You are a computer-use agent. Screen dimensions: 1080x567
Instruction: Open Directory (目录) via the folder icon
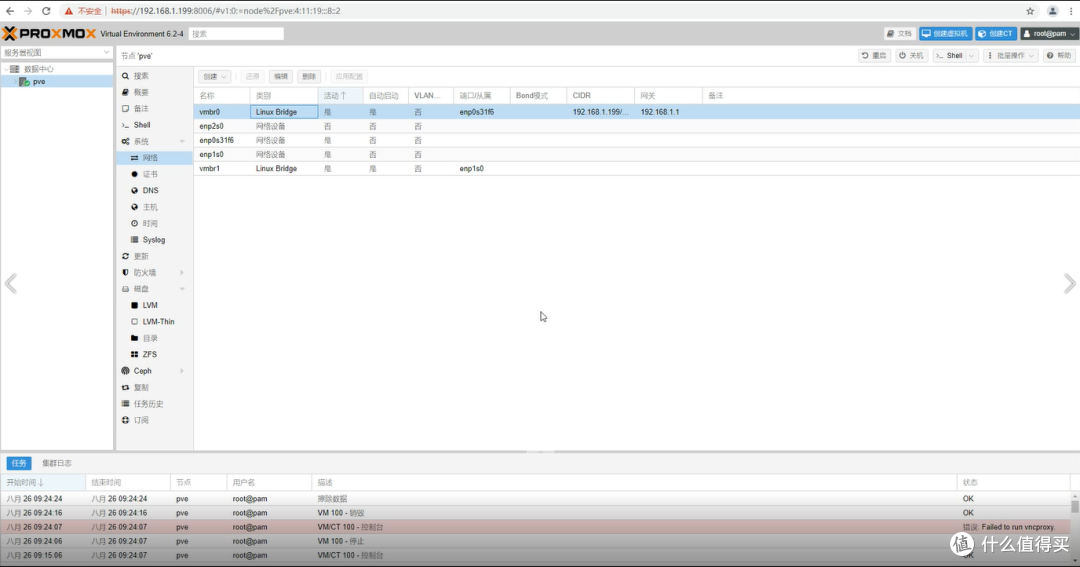click(x=134, y=338)
